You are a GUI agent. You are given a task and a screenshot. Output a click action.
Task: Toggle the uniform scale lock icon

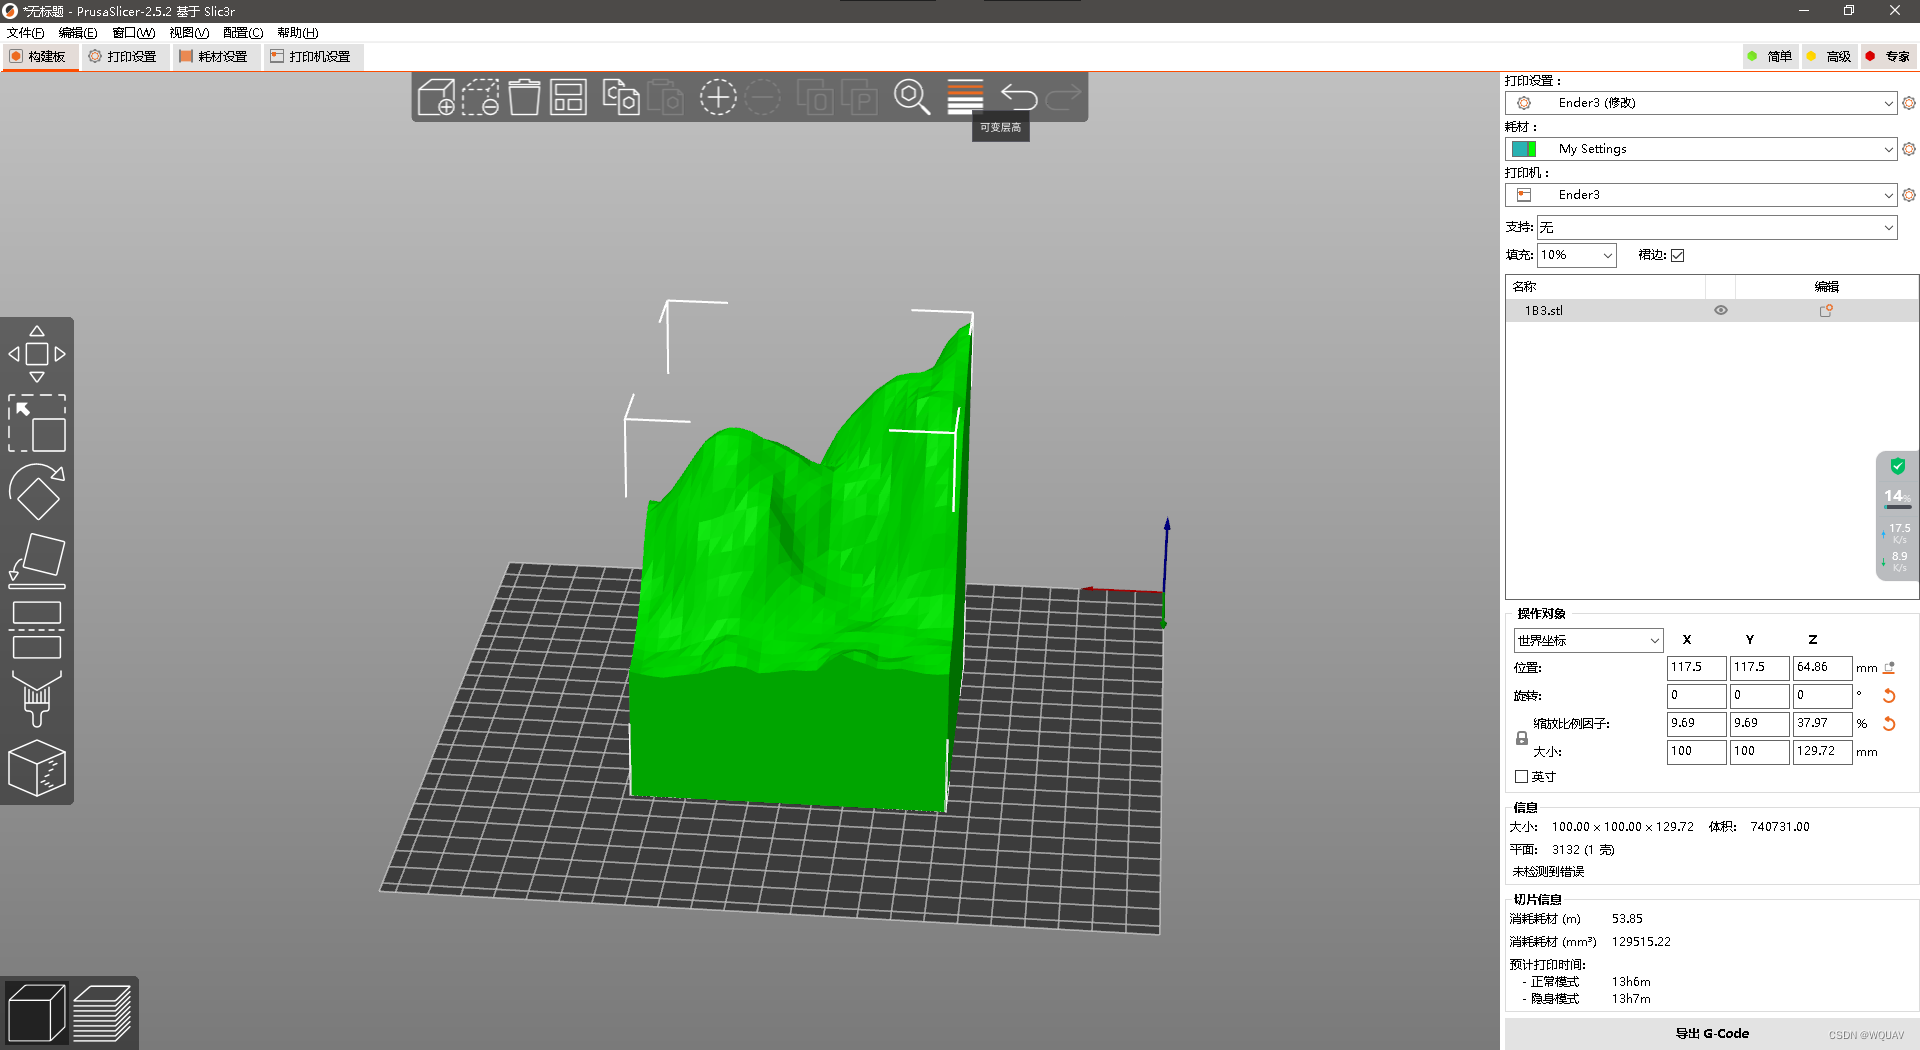[x=1522, y=738]
